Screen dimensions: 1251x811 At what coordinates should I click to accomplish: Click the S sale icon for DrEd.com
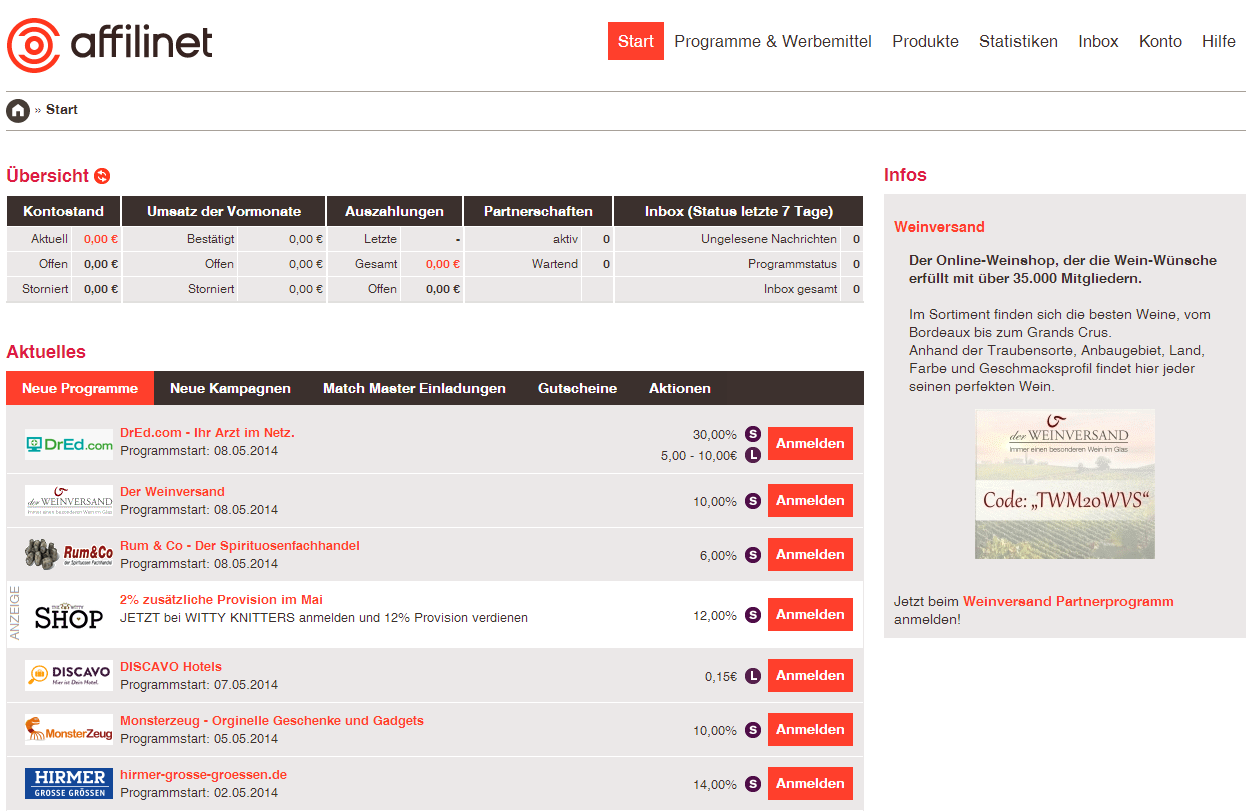pos(753,435)
